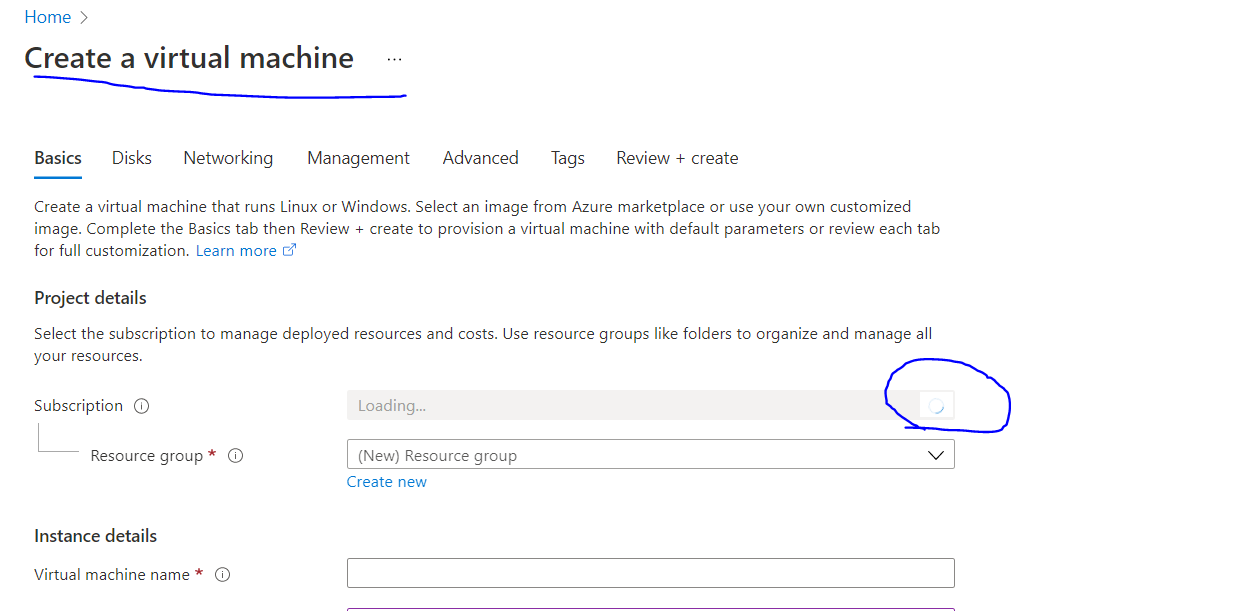Click the Subscription field label
Image resolution: width=1254 pixels, height=611 pixels.
click(79, 406)
